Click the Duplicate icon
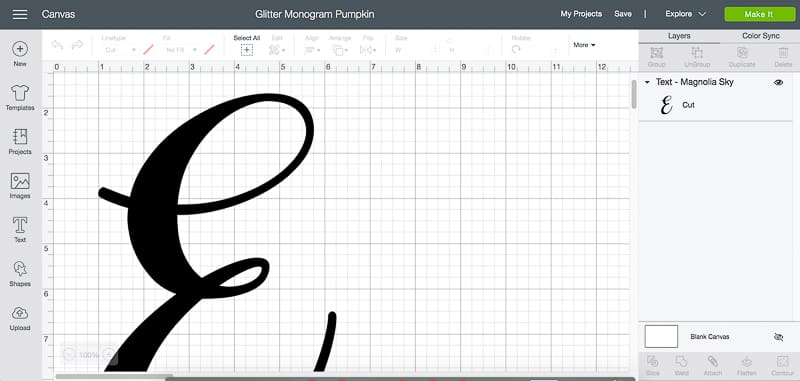 click(x=742, y=53)
